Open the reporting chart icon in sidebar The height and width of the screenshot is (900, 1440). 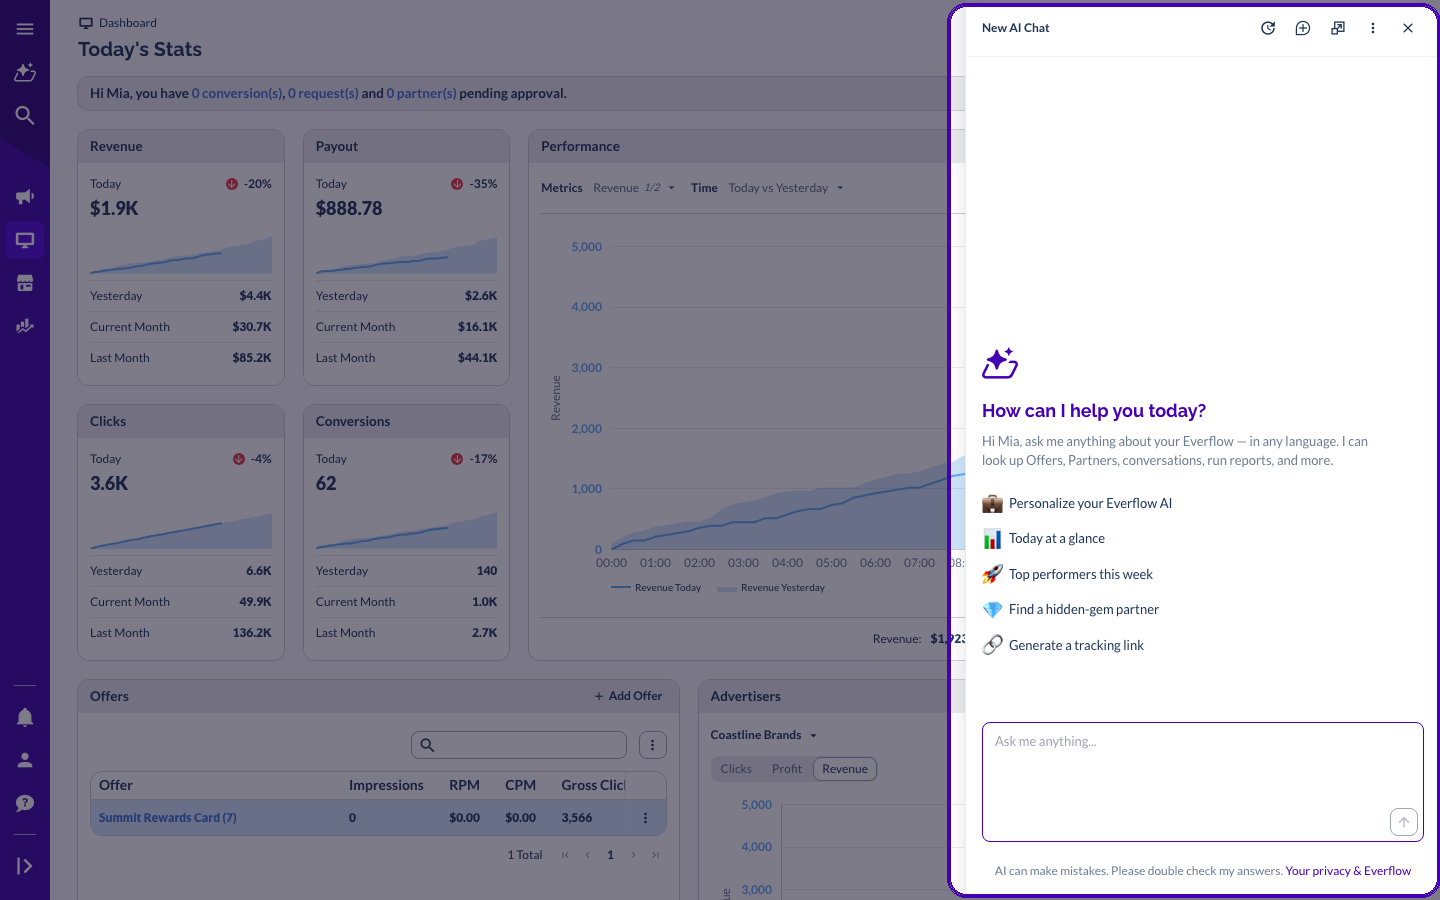[25, 326]
